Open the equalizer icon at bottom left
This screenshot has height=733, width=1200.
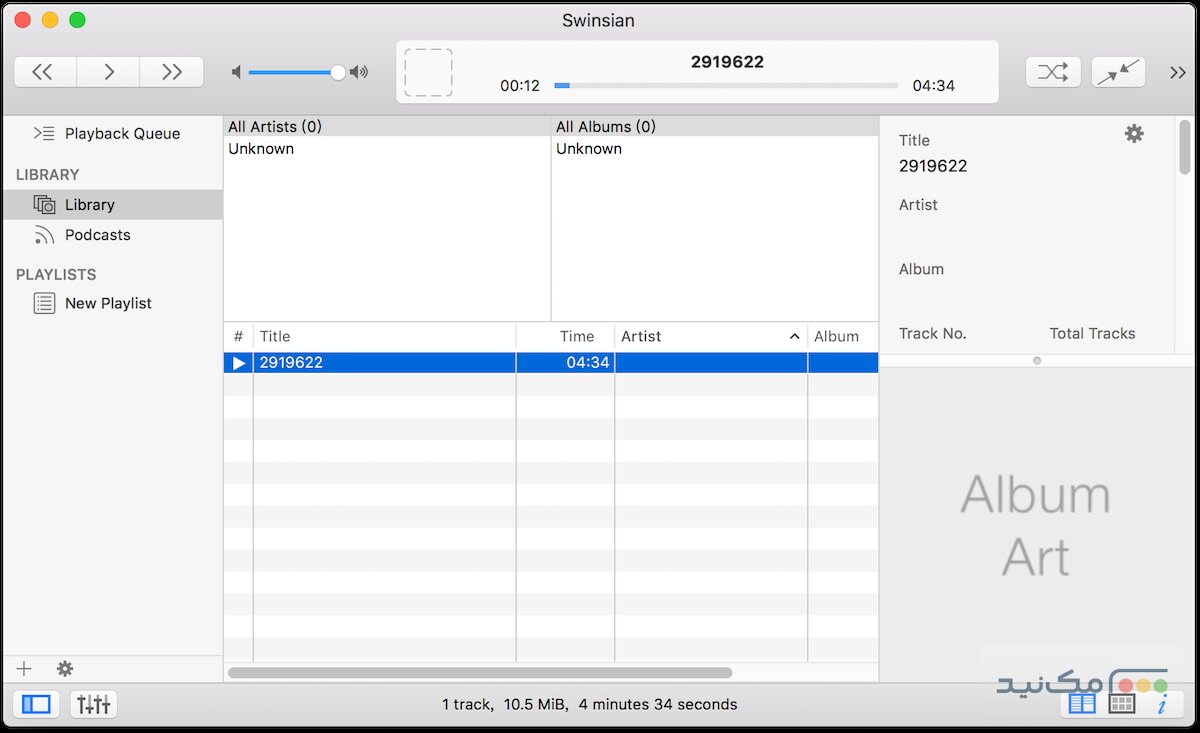[92, 704]
